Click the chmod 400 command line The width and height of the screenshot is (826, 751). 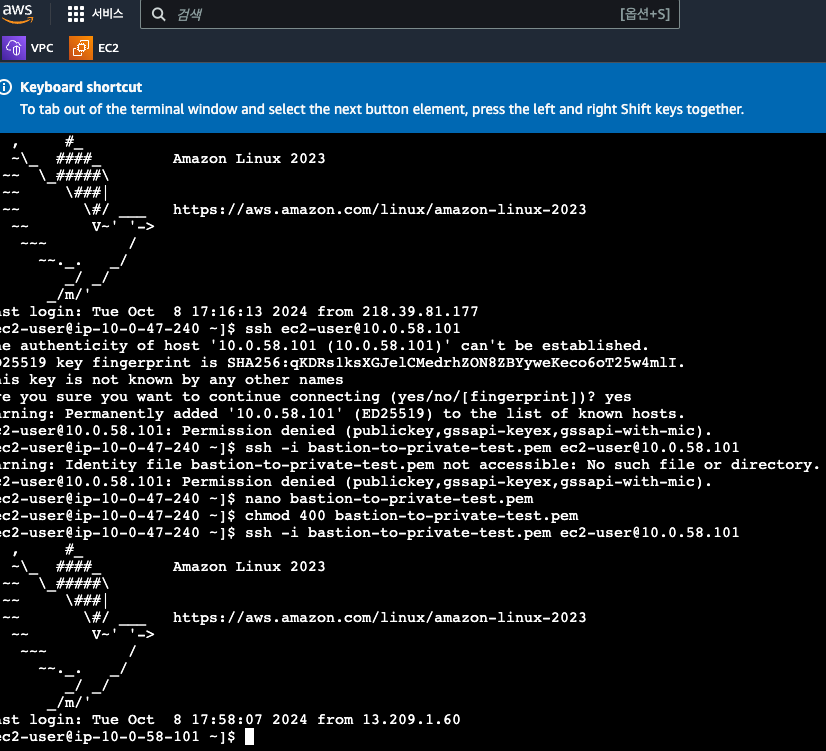pos(411,515)
